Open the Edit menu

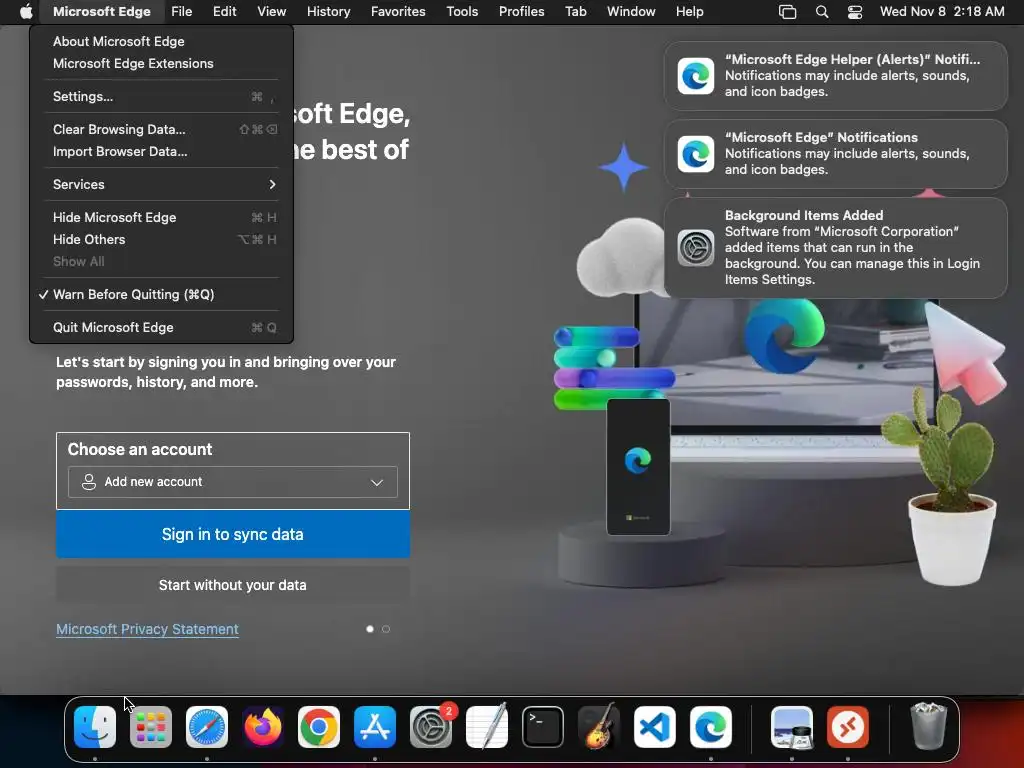pos(224,11)
